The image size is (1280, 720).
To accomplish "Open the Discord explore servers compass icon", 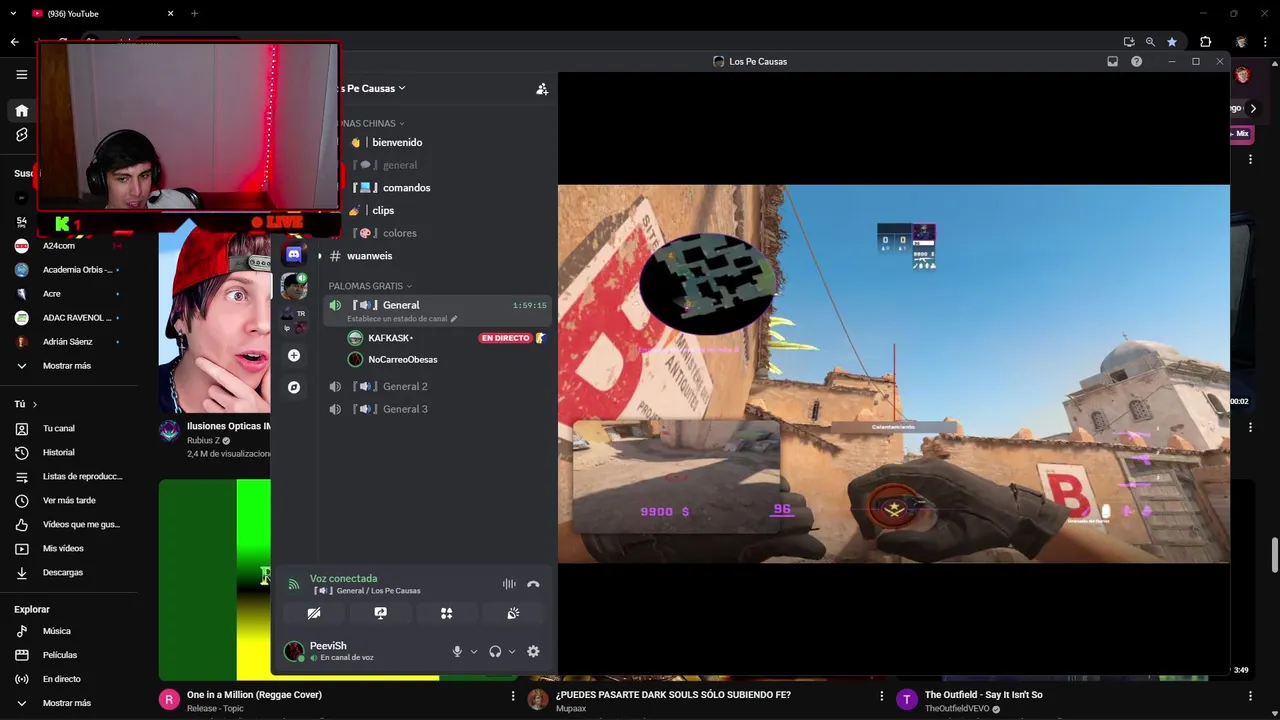I will point(294,387).
